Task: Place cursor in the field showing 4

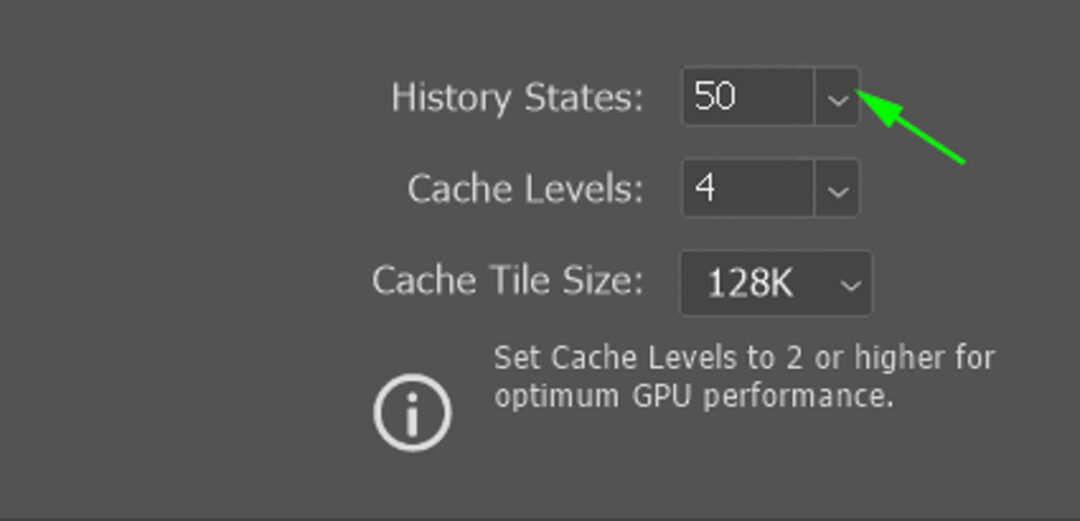Action: 748,188
